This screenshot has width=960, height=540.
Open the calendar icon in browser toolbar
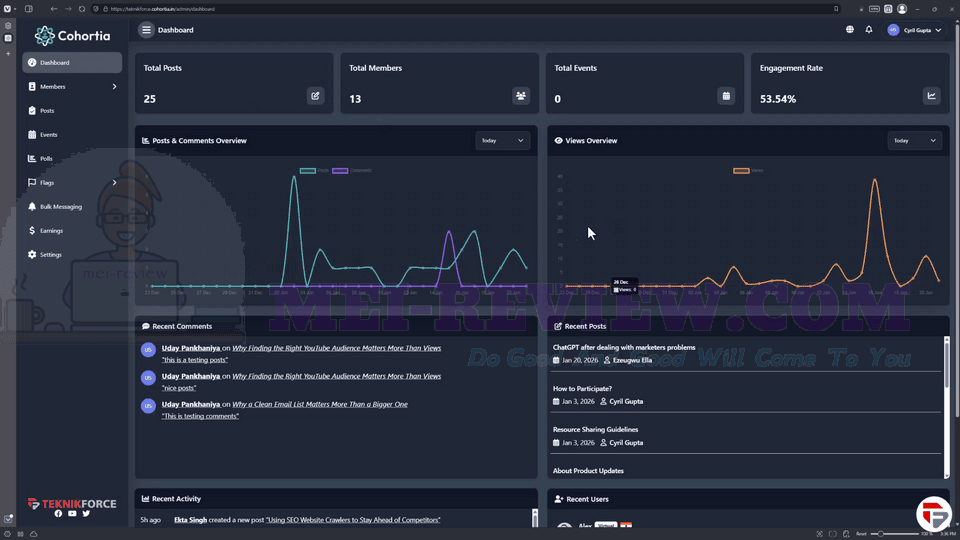(x=888, y=9)
